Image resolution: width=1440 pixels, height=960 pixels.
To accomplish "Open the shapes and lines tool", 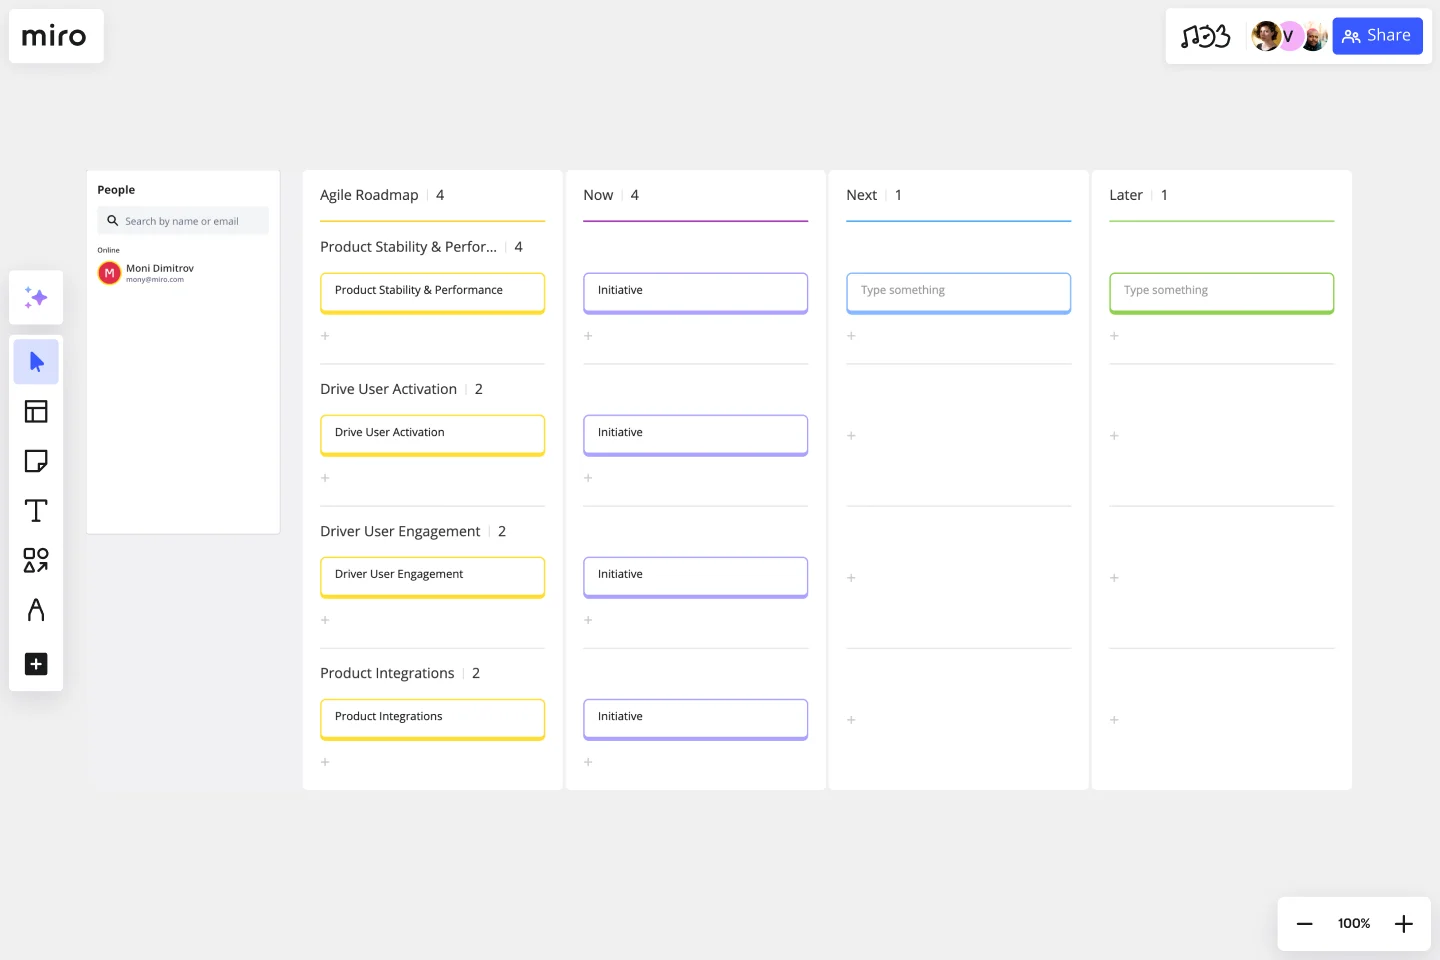I will 36,560.
